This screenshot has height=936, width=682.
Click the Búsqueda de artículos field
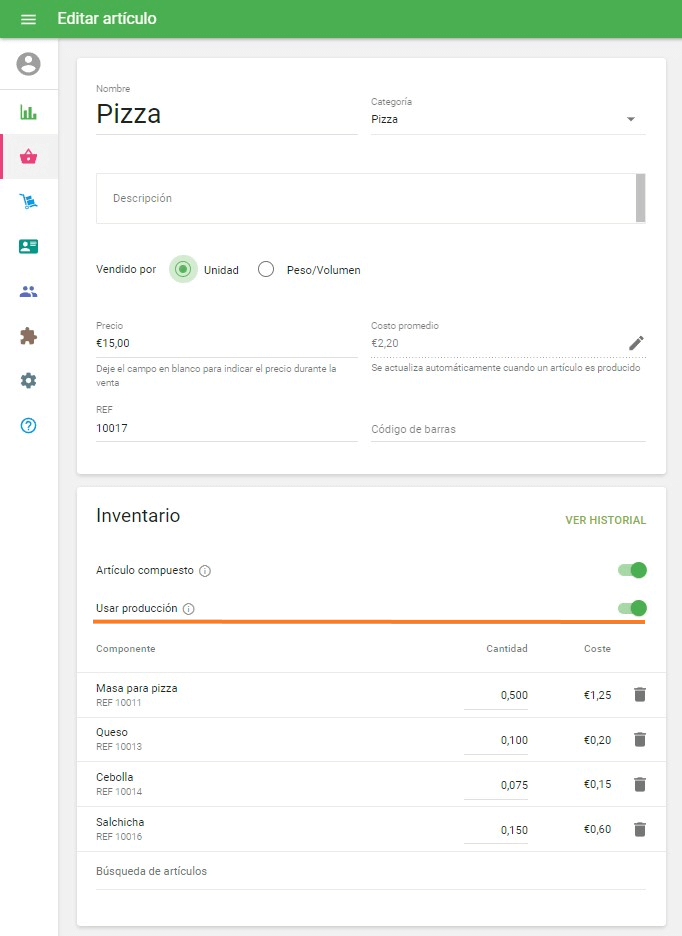point(370,871)
